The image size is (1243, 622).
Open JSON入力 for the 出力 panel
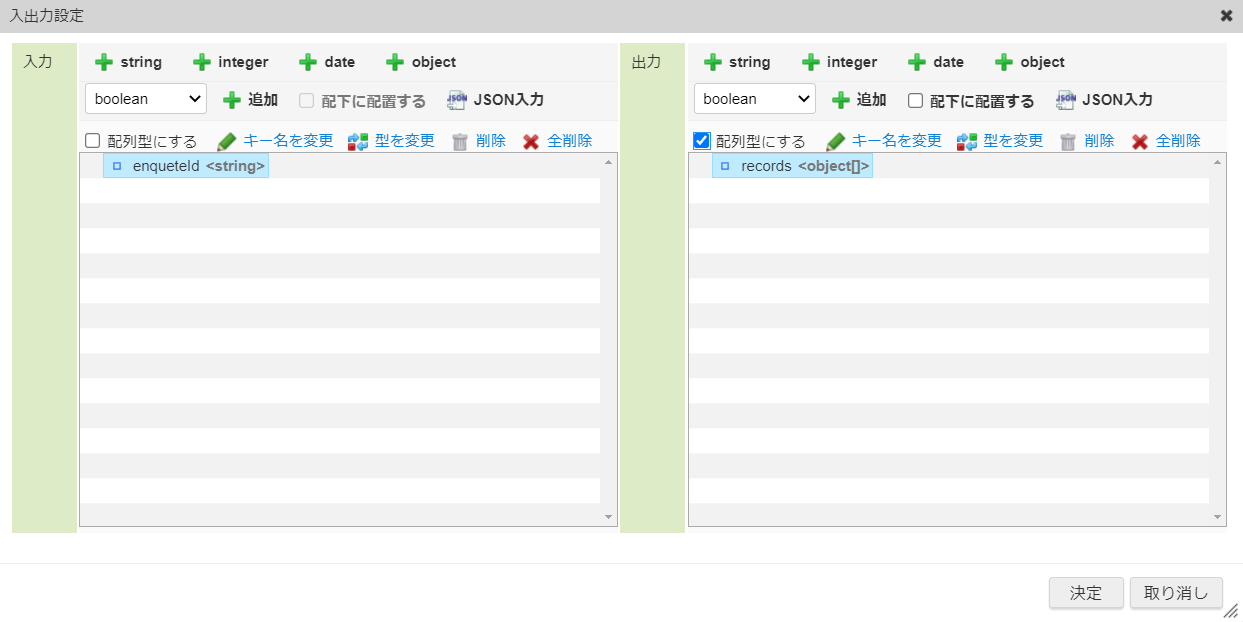click(x=1104, y=100)
